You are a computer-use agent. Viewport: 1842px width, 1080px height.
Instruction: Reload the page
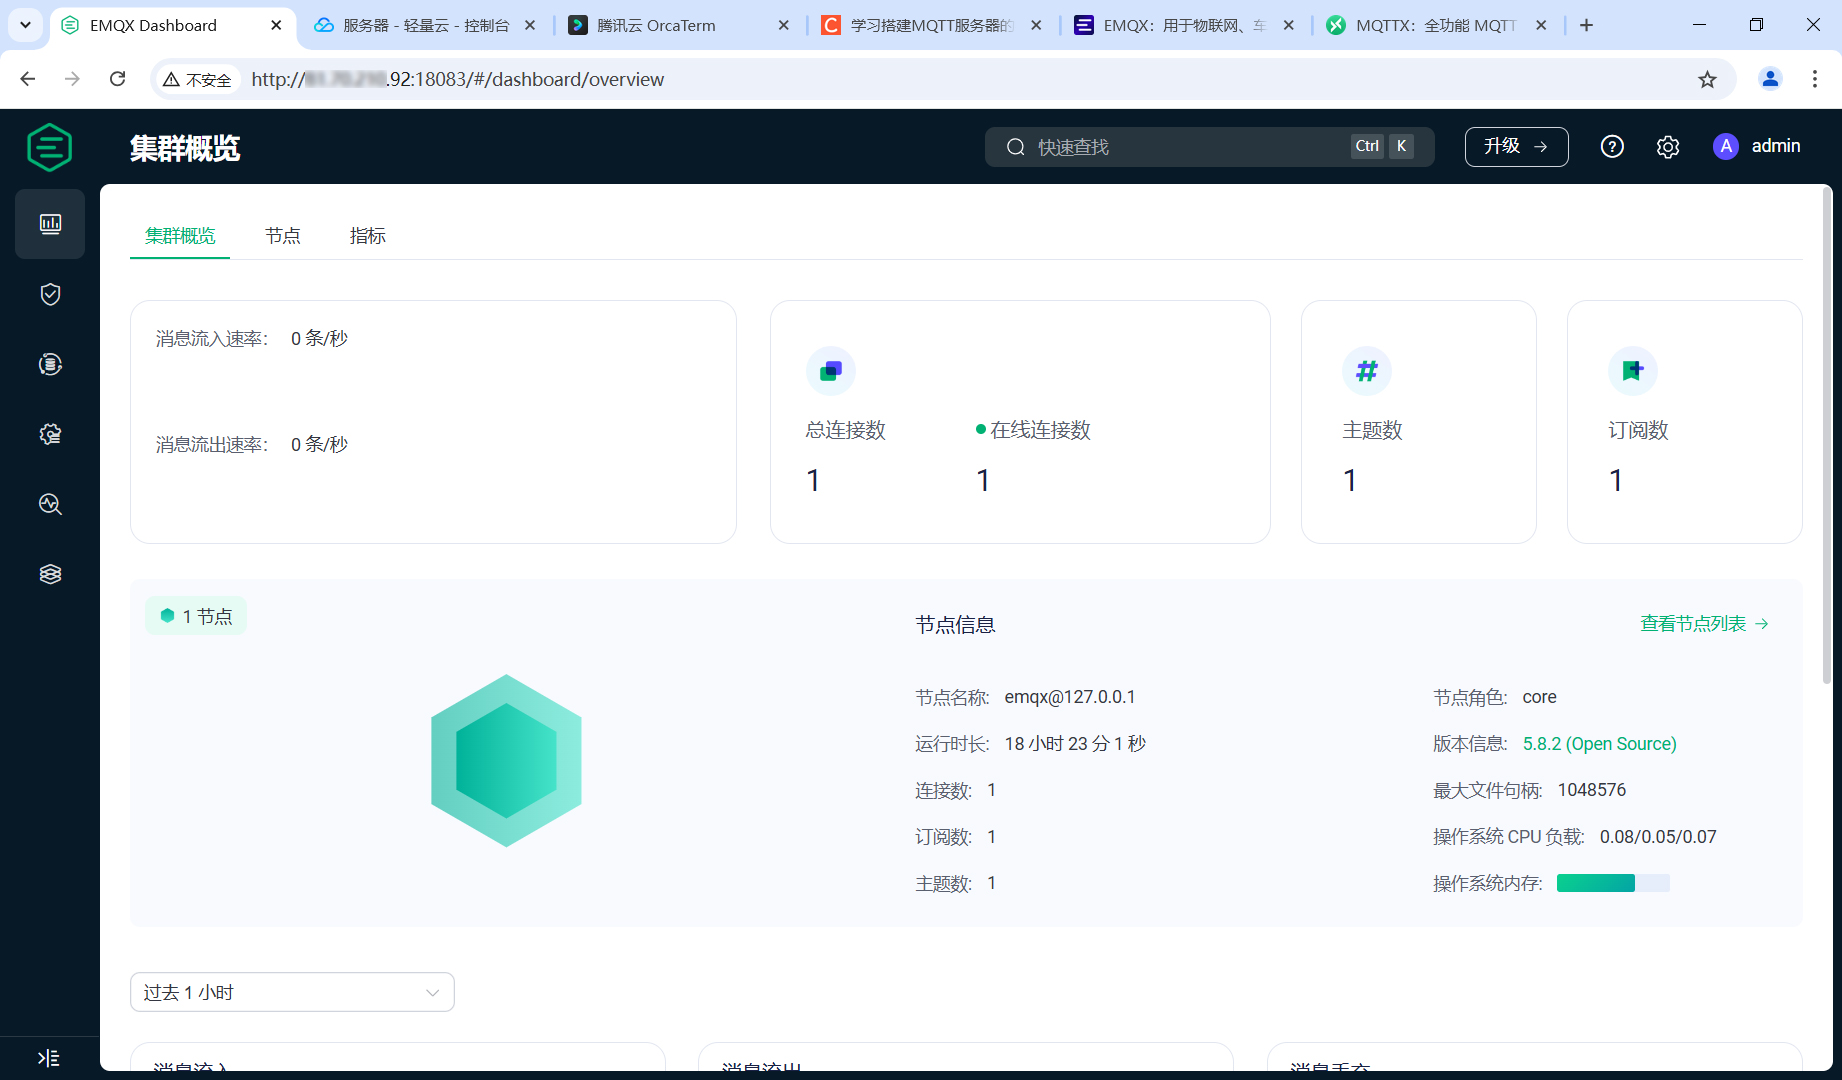[117, 79]
